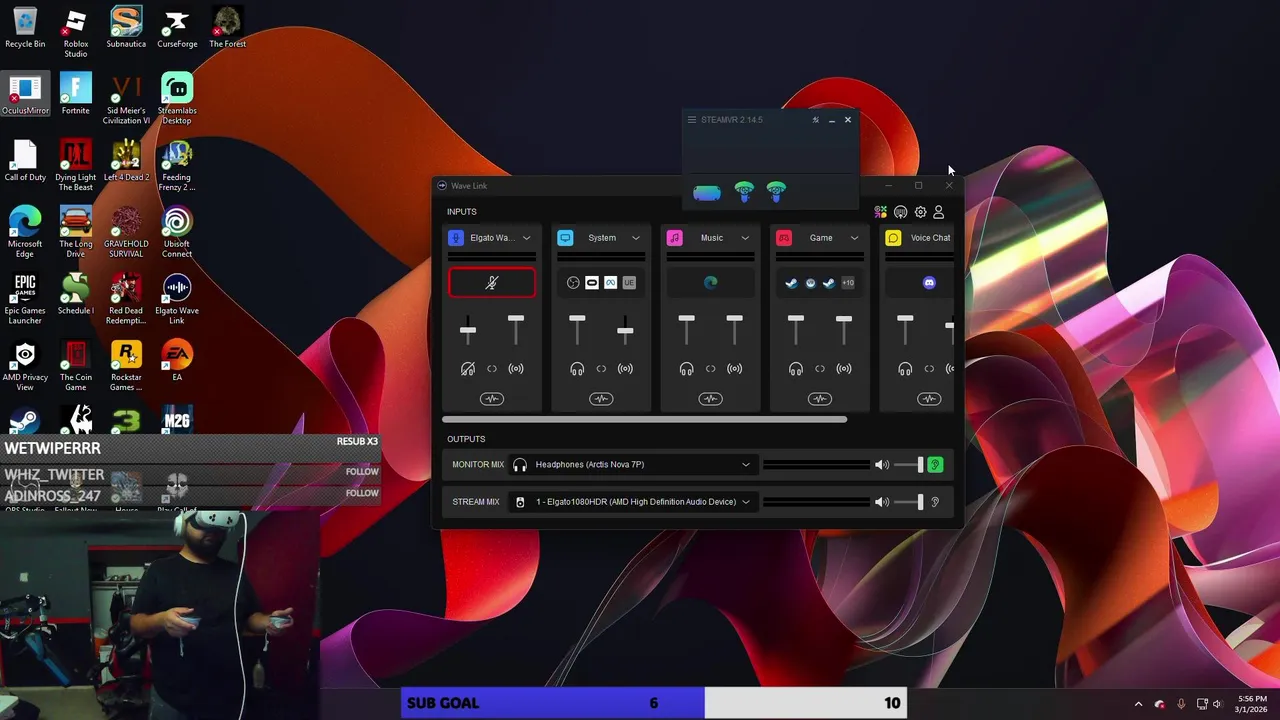The width and height of the screenshot is (1280, 720).
Task: Click the taskbar microphone tray icon
Action: click(x=1181, y=704)
